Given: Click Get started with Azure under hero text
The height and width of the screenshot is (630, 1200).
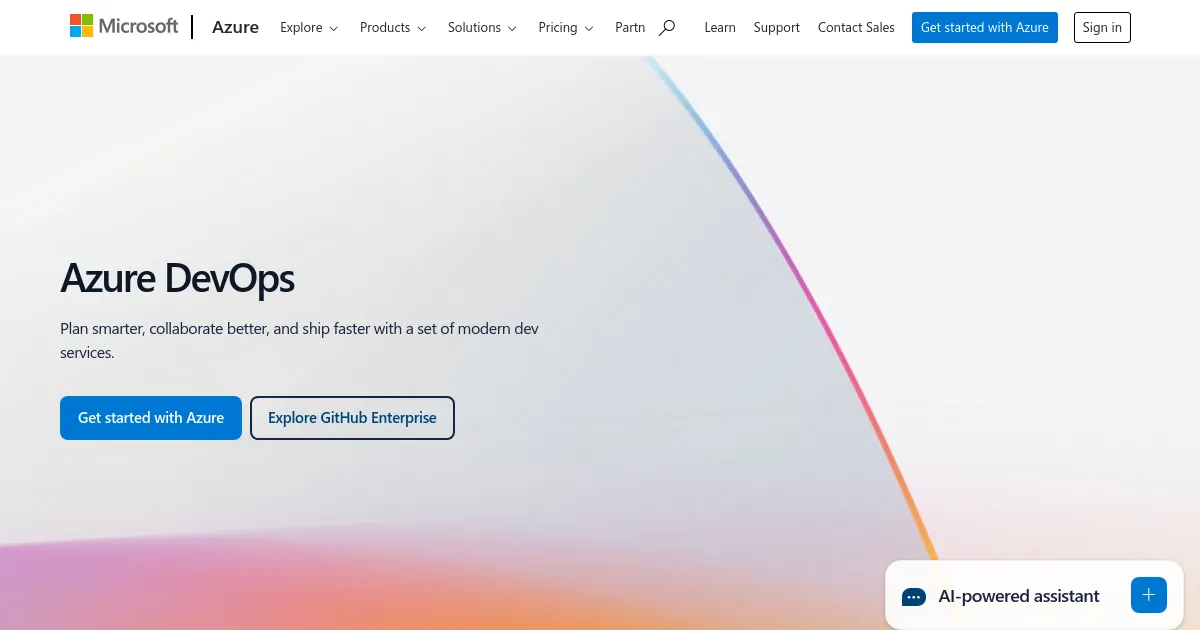Looking at the screenshot, I should click(x=151, y=418).
